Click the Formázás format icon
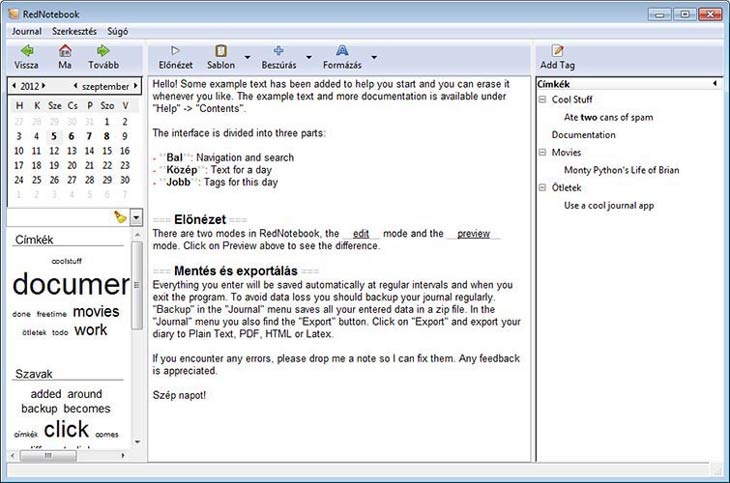 (341, 51)
